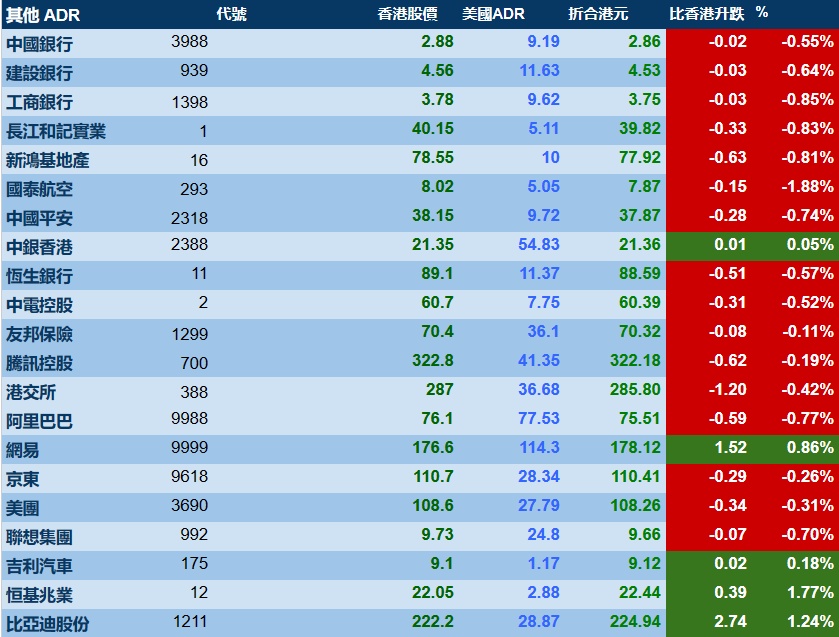Click Hong Kong price 78.55
Screen dimensions: 839x637
pos(433,157)
